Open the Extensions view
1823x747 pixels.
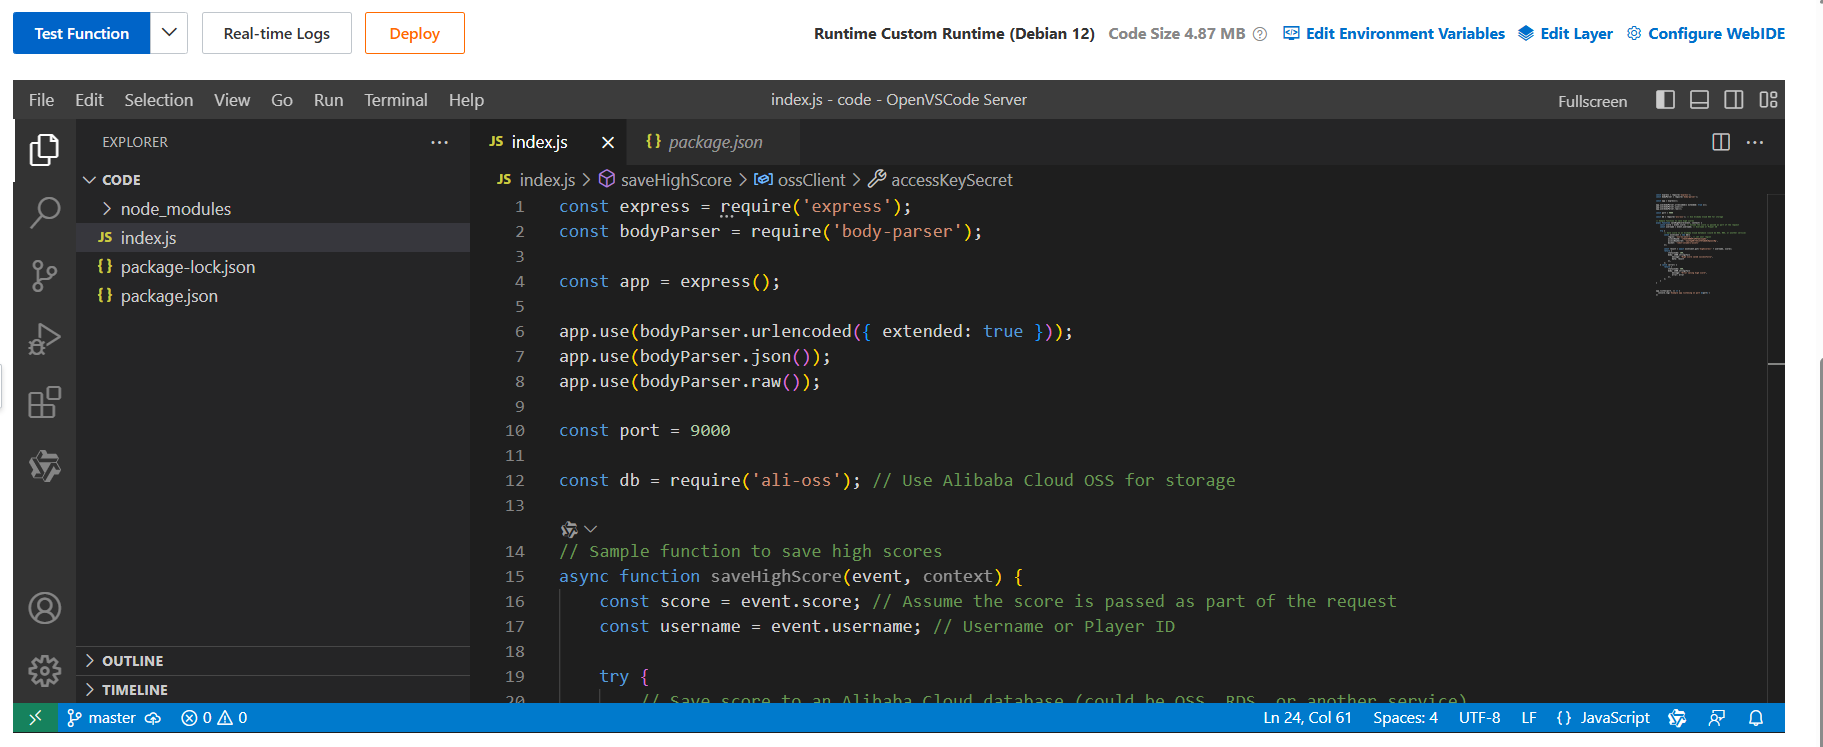[x=44, y=402]
